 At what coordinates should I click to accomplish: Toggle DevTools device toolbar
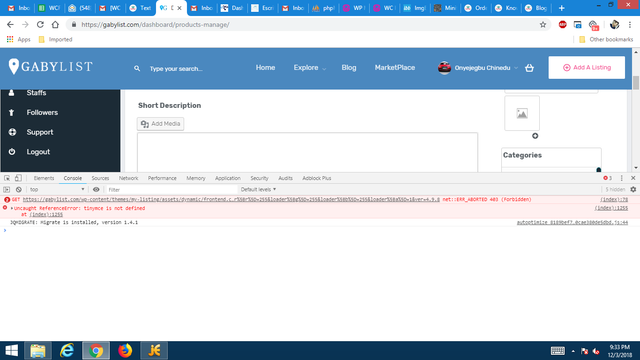(18, 178)
